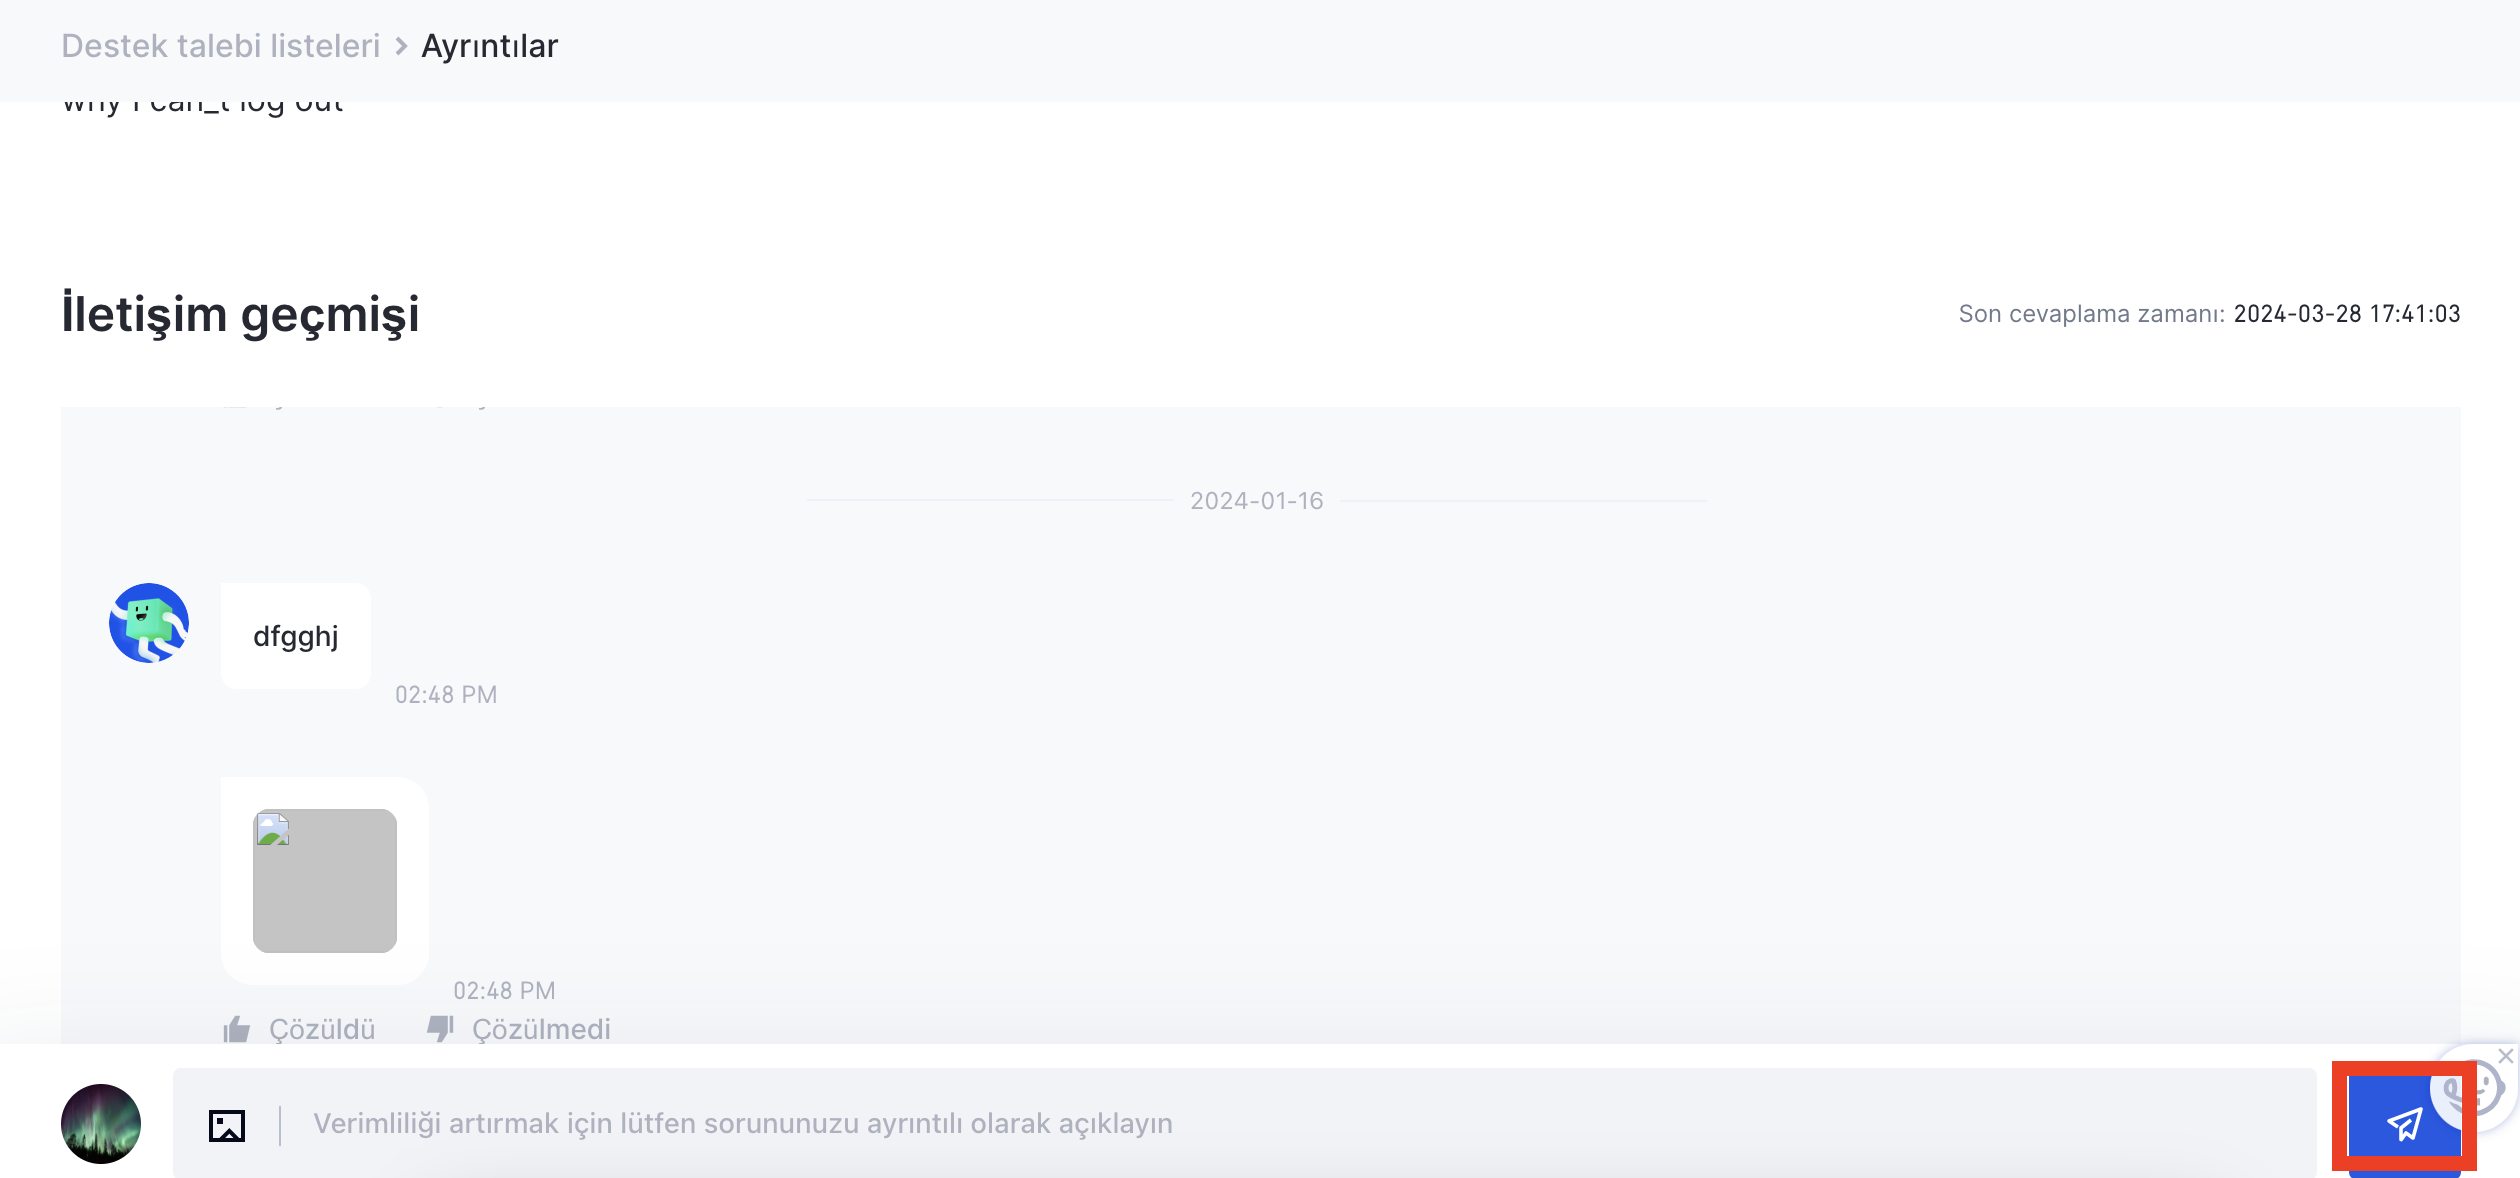The image size is (2520, 1178).
Task: Choose the Çözüldü feedback label
Action: click(322, 1029)
